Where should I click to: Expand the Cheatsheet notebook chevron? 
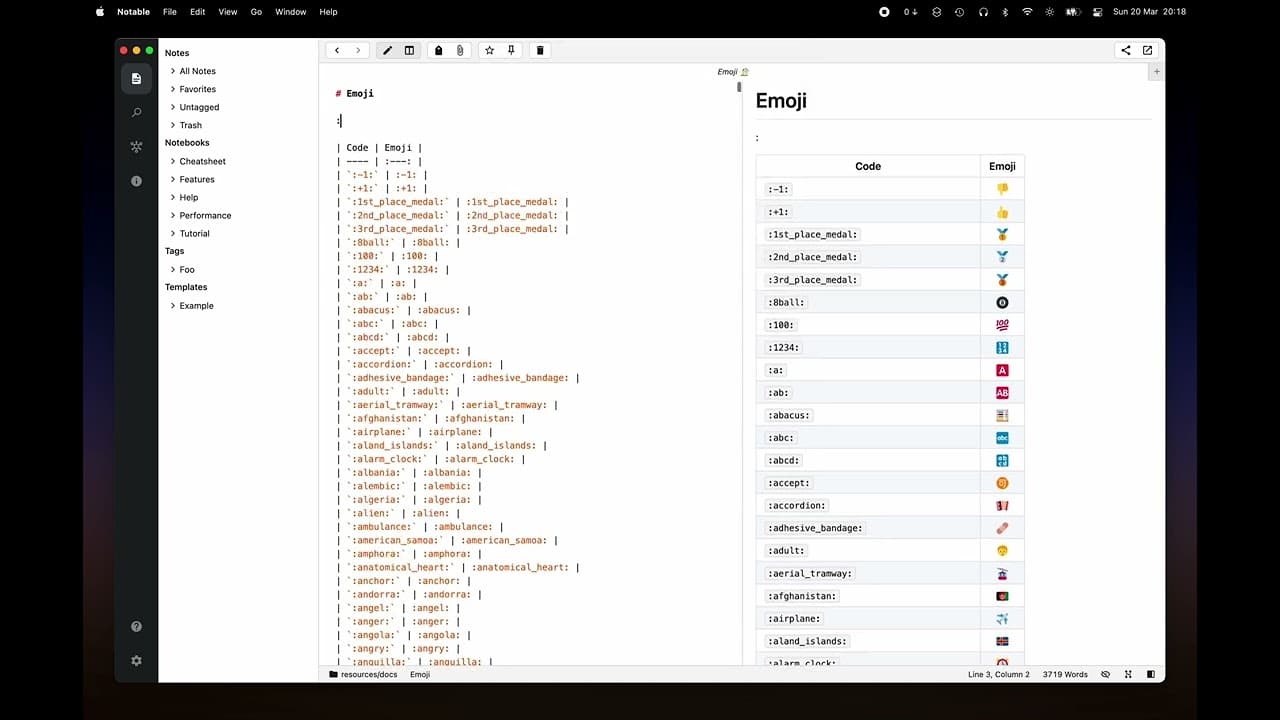click(x=173, y=161)
